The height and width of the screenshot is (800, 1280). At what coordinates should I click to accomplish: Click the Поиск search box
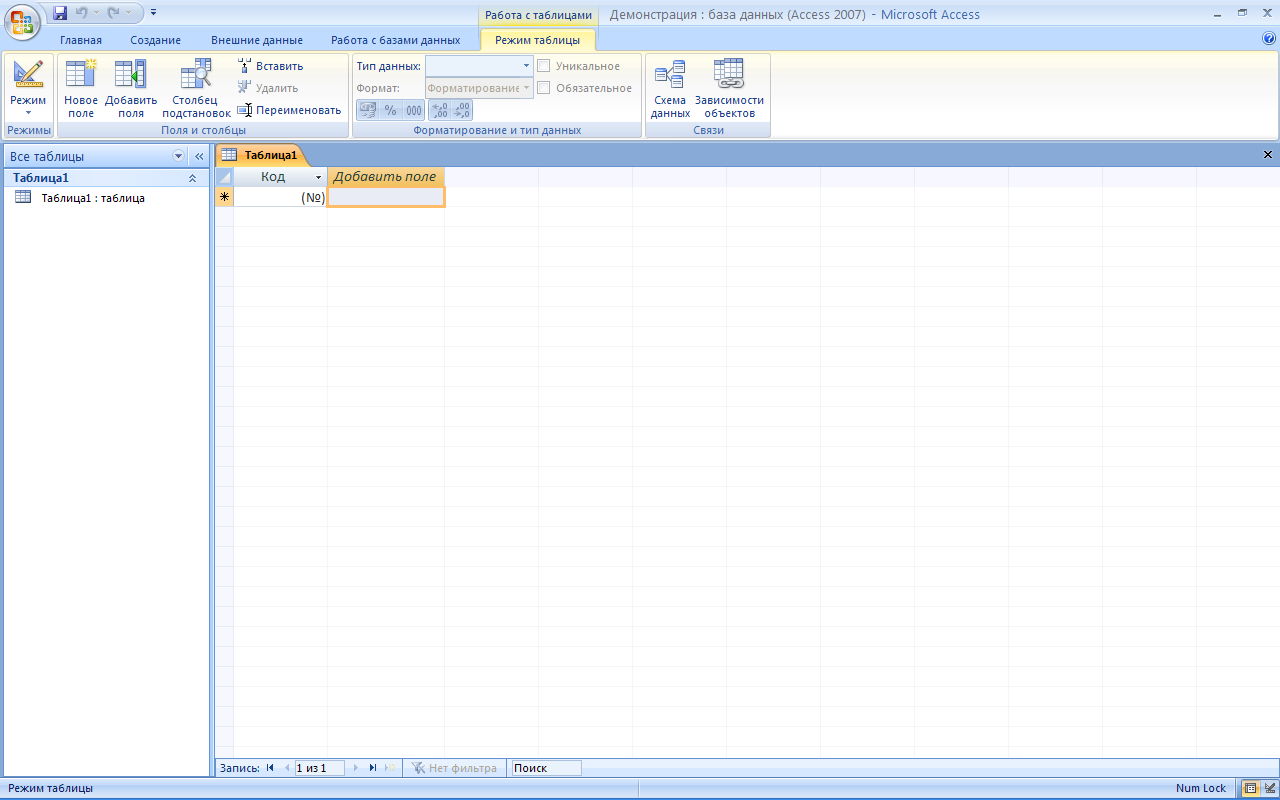pos(546,768)
